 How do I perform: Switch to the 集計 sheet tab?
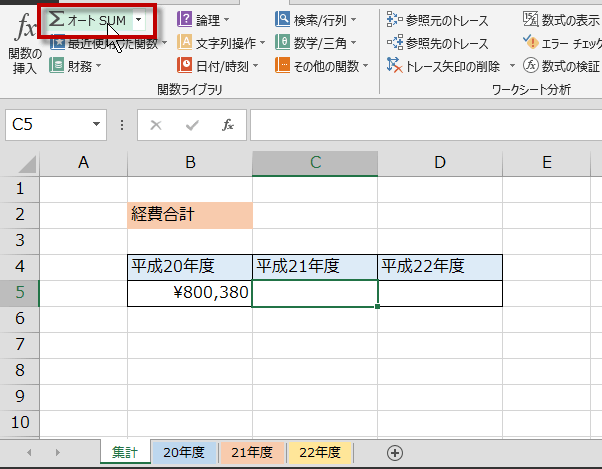click(x=125, y=452)
